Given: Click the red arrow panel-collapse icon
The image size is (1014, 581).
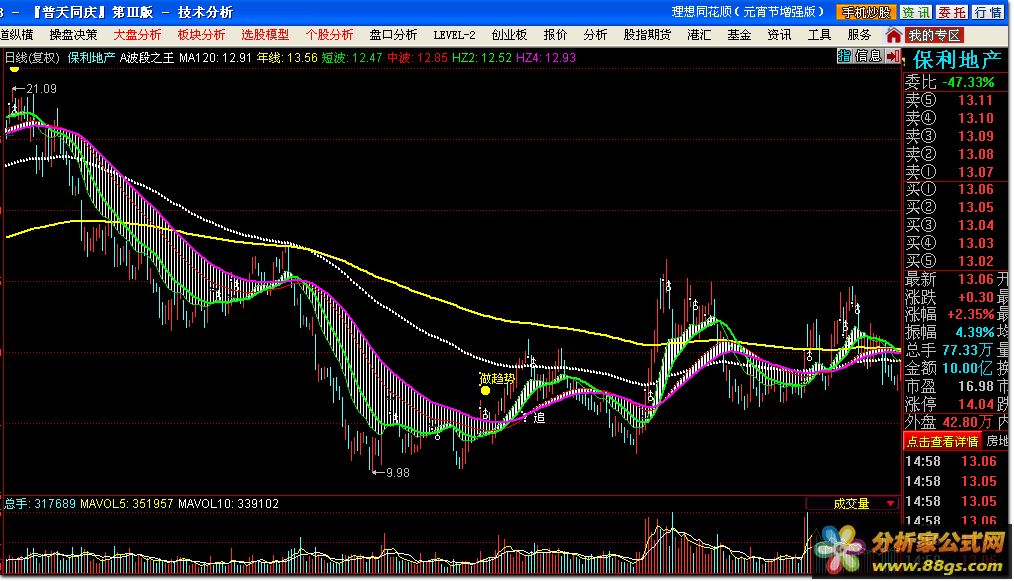Looking at the screenshot, I should (x=894, y=56).
